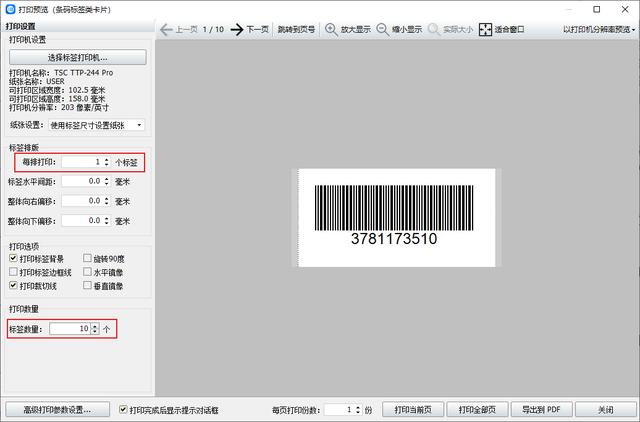Open 高级打印参数设置 button
This screenshot has width=640, height=422.
point(57,409)
